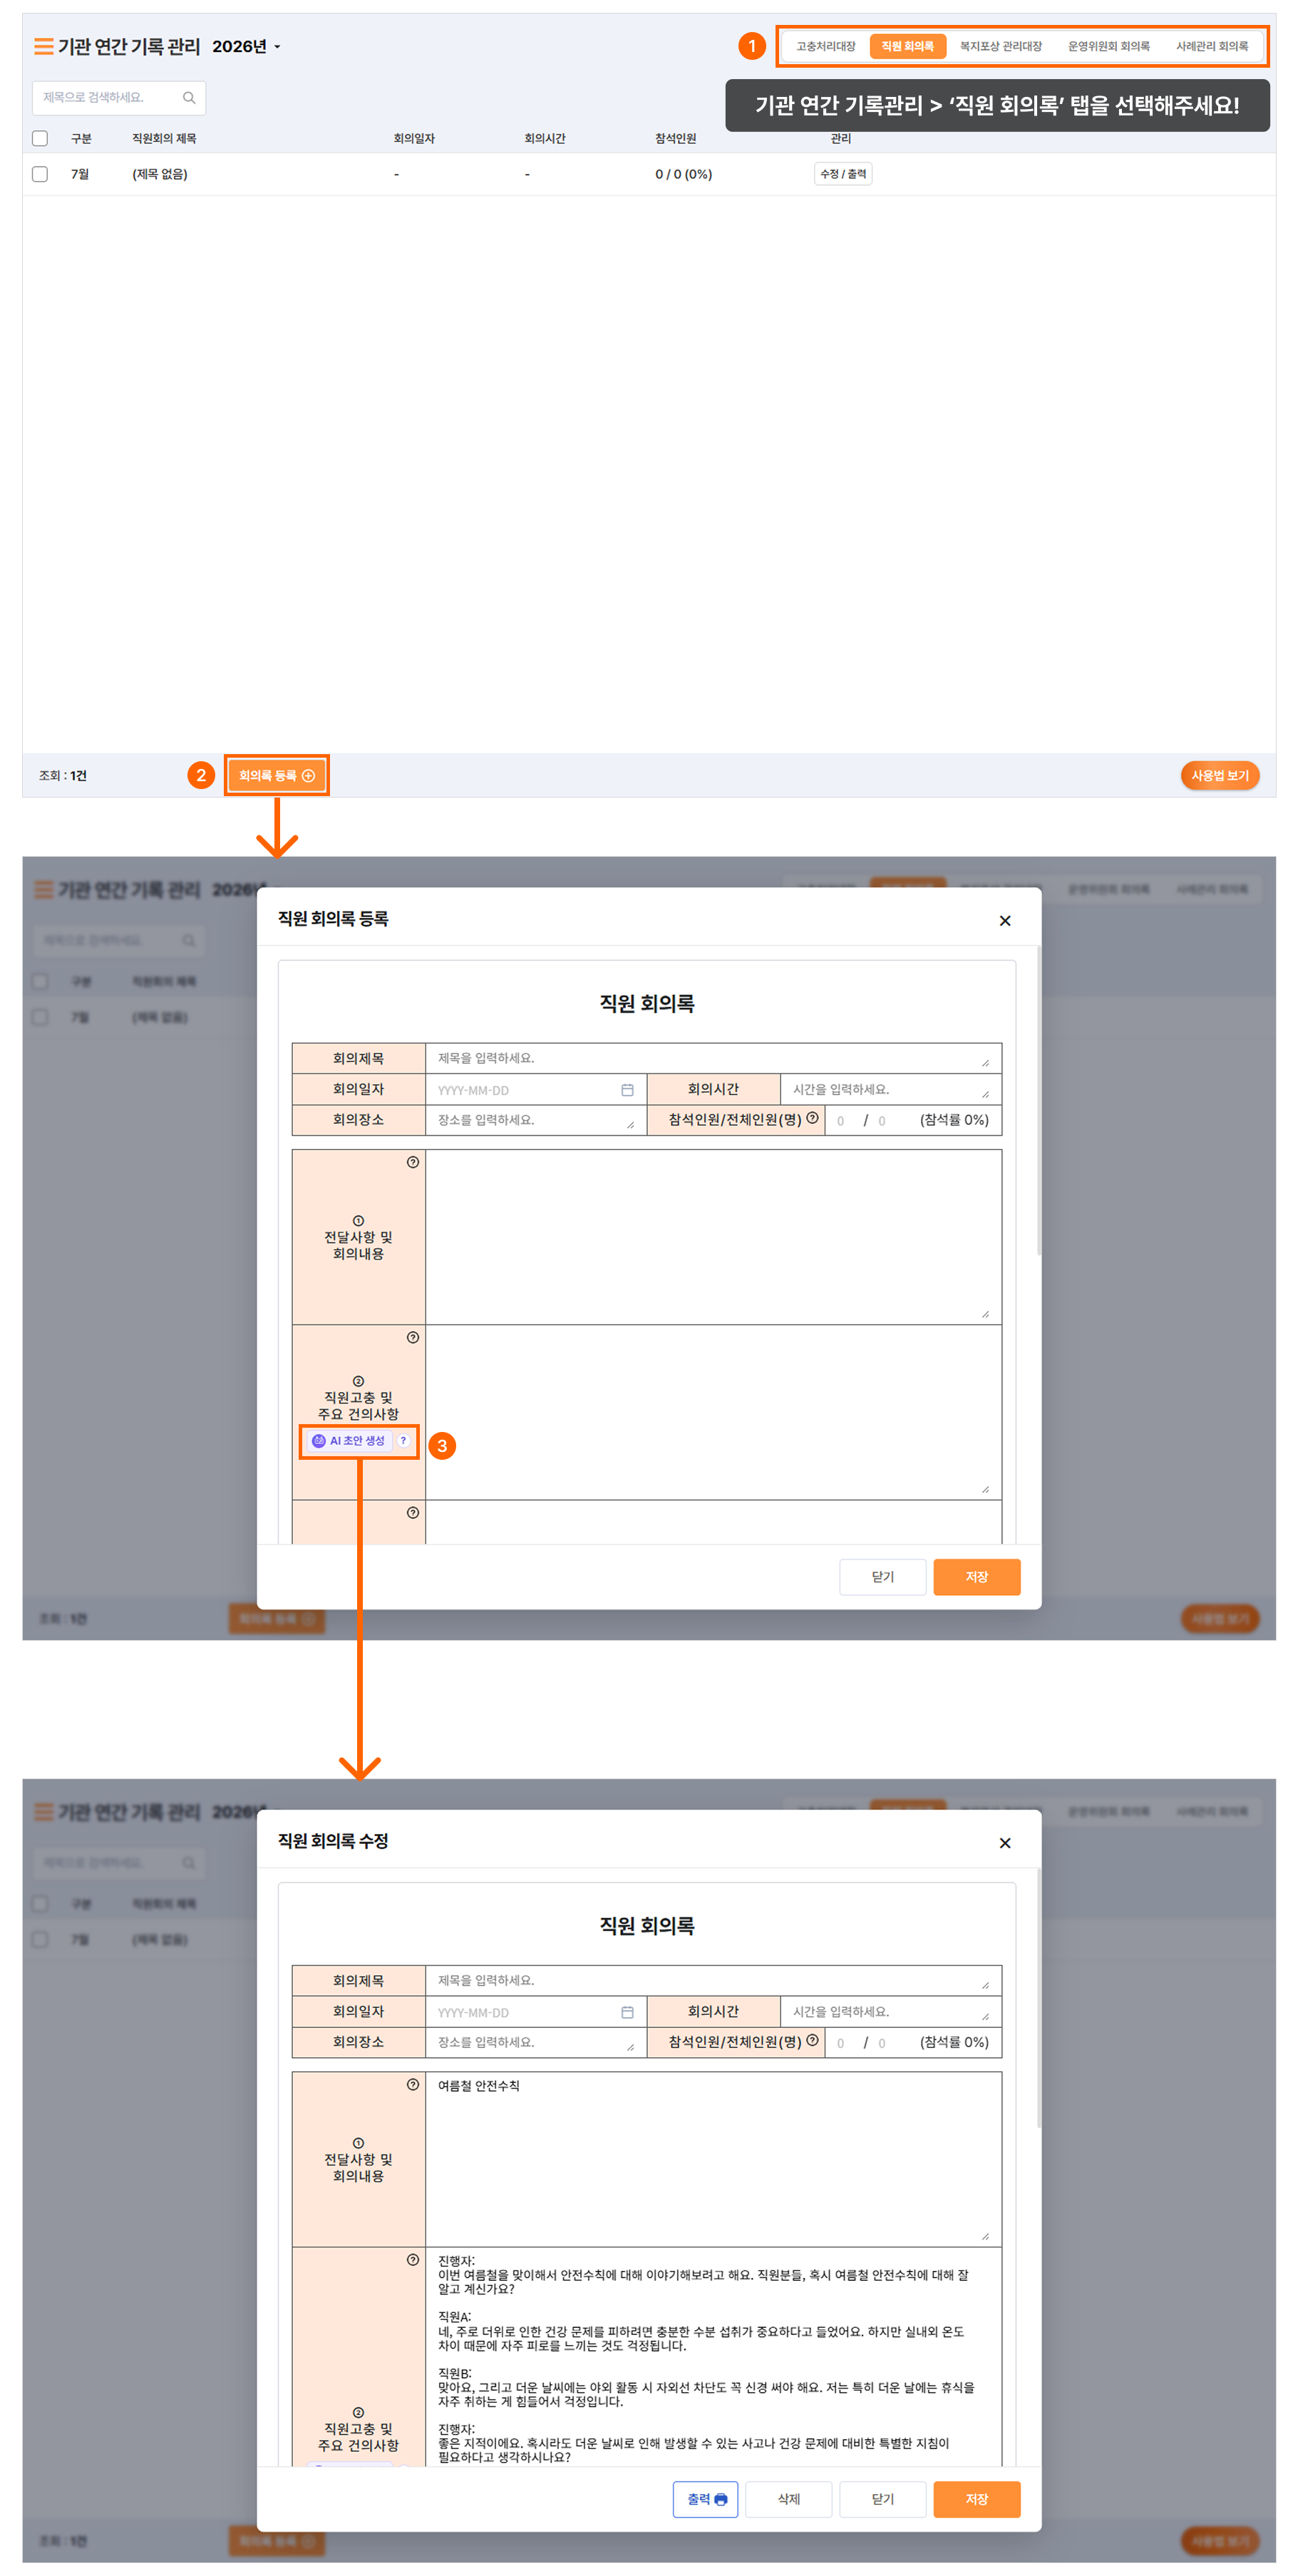Click the 회의록 등록 button
Screen dimensions: 1298x2576
click(x=277, y=775)
